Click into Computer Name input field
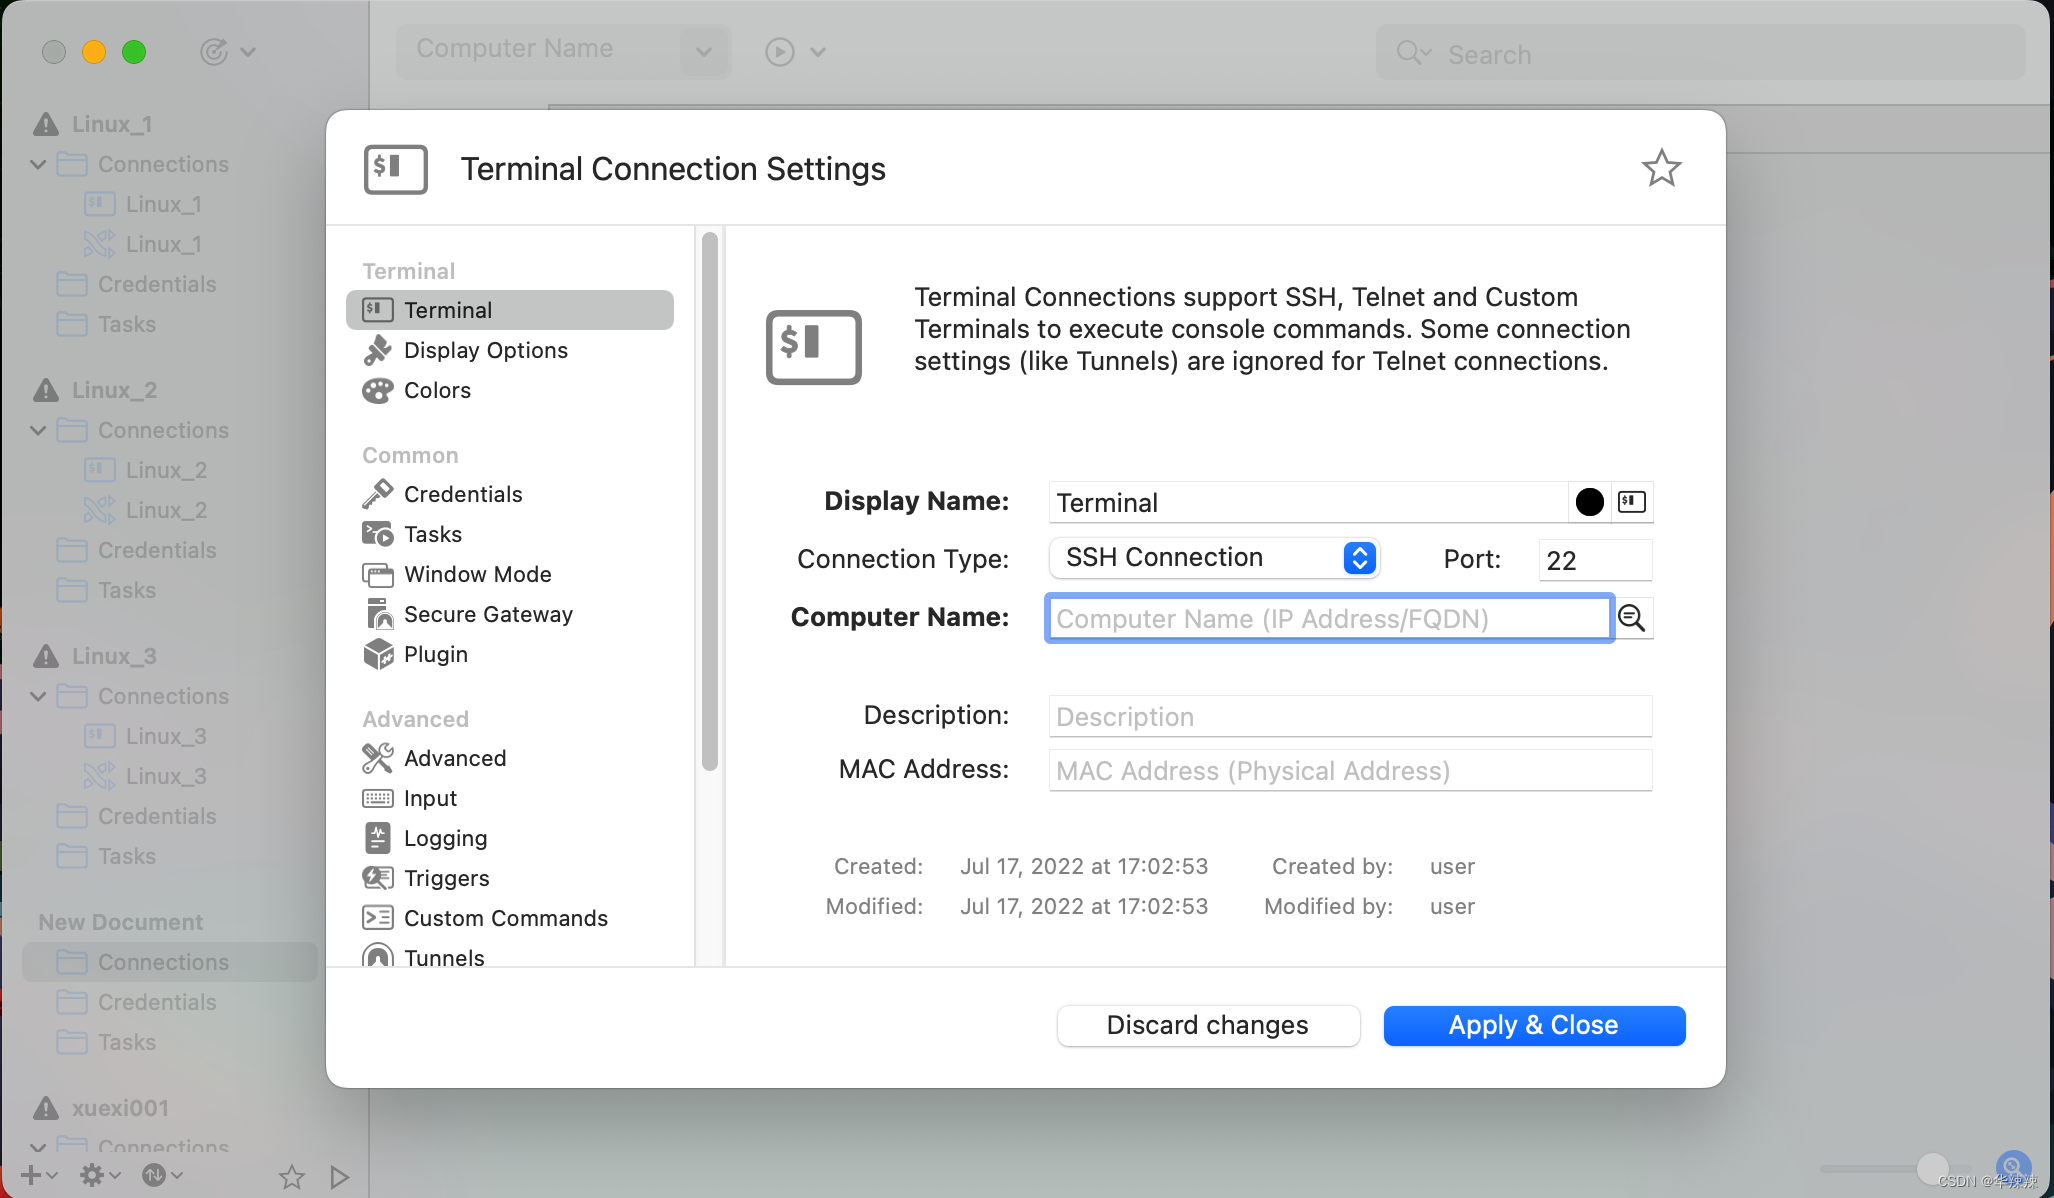 point(1327,618)
